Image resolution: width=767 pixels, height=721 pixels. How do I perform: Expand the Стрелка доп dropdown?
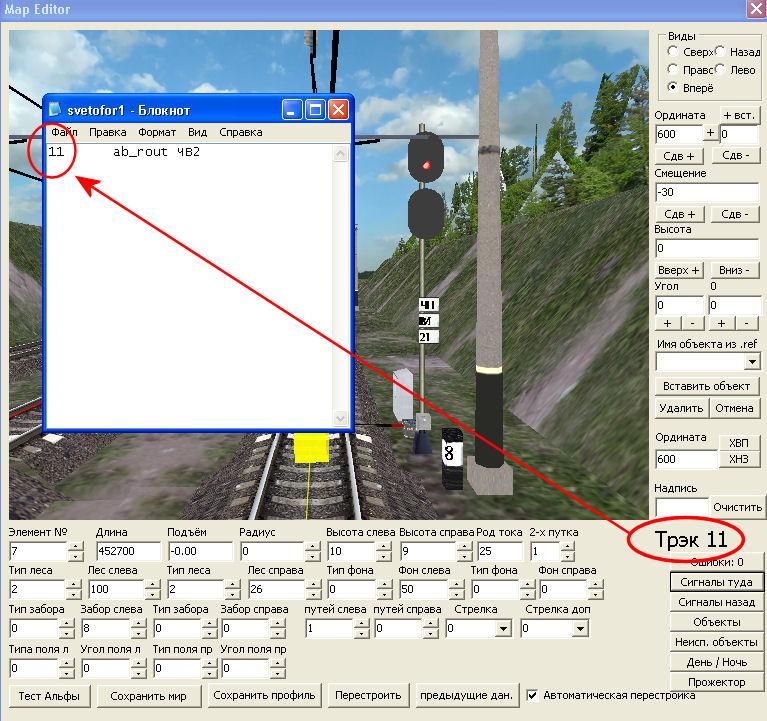tap(579, 629)
